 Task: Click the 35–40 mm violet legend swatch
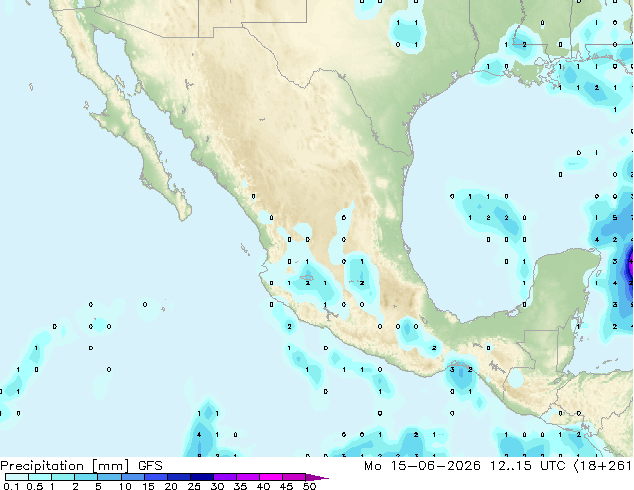click(x=247, y=477)
